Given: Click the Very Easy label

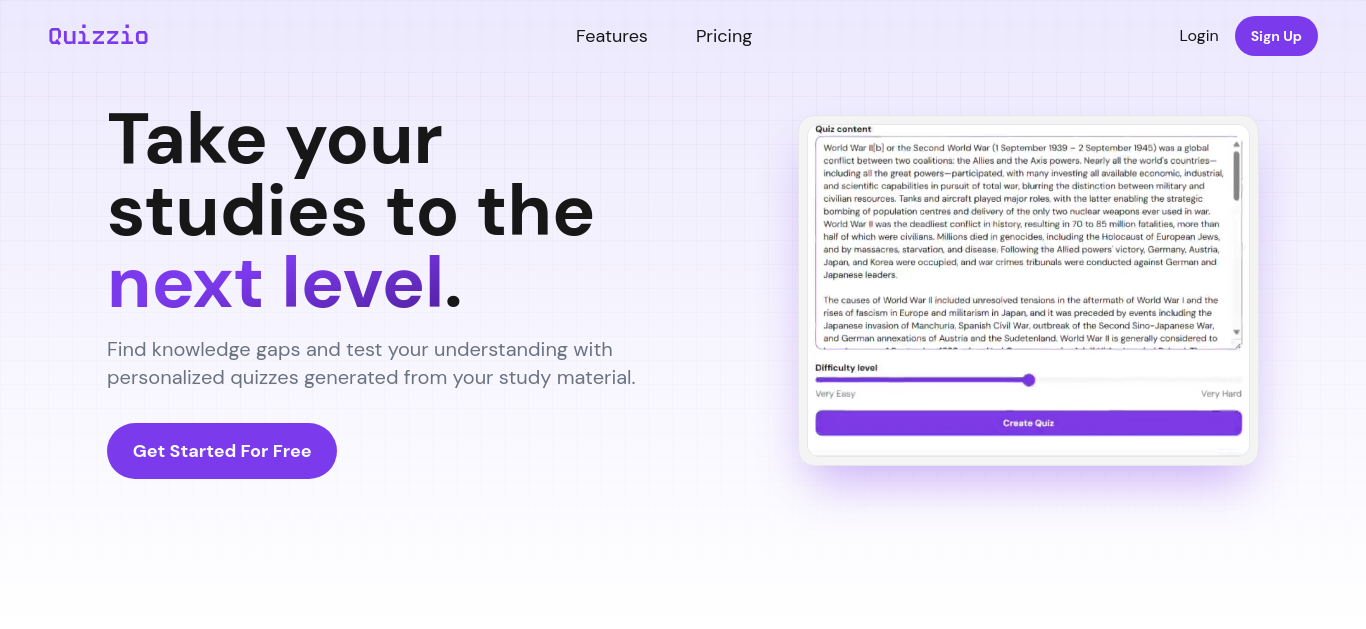Looking at the screenshot, I should tap(835, 394).
